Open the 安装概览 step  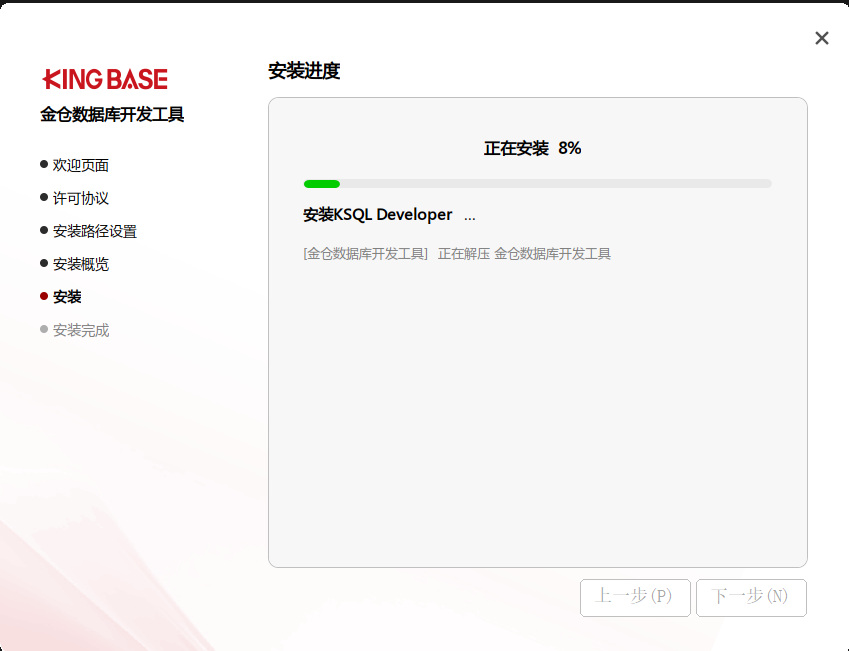point(81,264)
